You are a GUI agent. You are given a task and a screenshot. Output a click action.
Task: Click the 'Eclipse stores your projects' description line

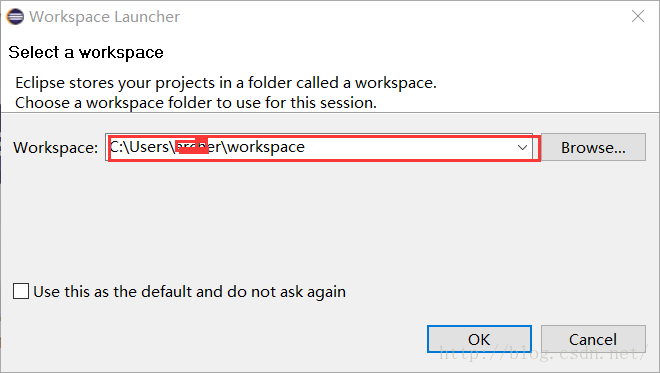click(x=226, y=83)
